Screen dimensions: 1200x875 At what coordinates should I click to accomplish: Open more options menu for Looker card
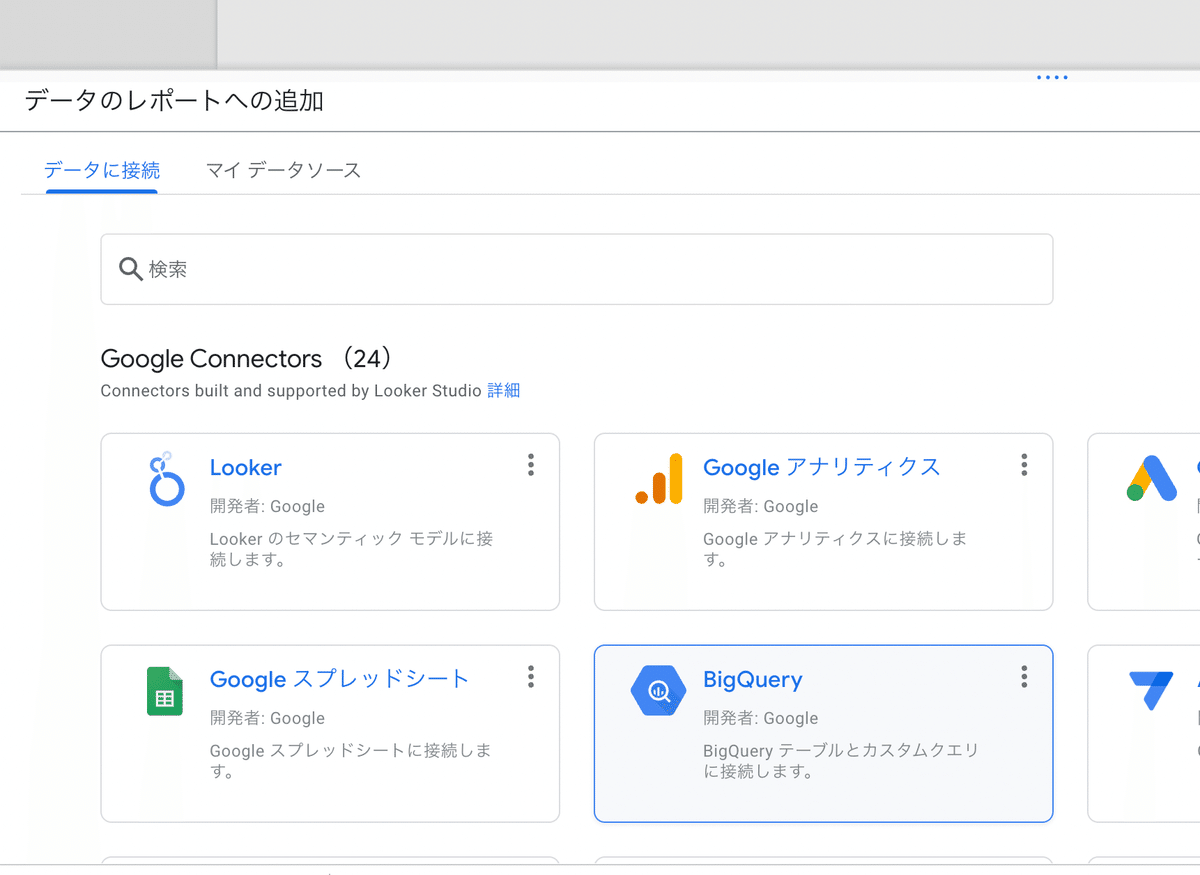coord(530,465)
